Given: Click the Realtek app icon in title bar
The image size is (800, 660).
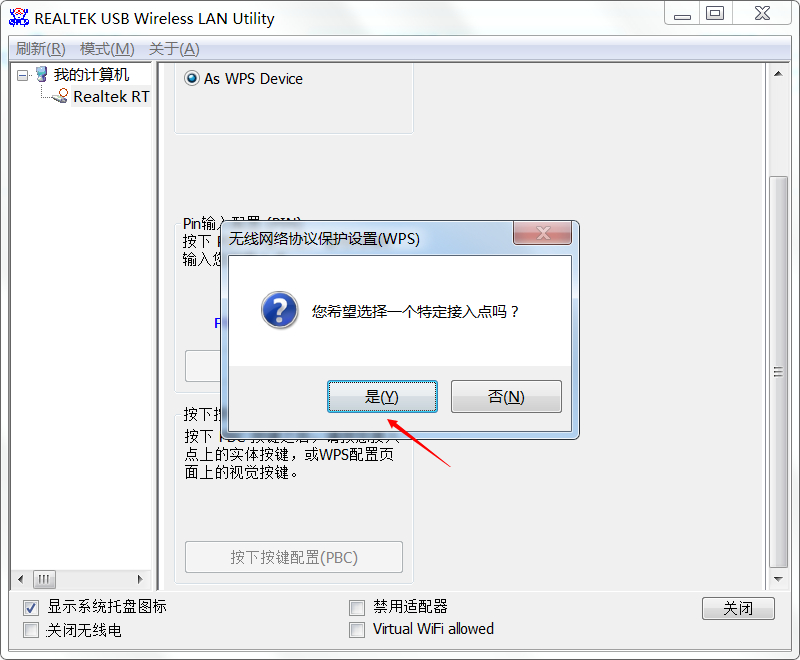Looking at the screenshot, I should [19, 17].
